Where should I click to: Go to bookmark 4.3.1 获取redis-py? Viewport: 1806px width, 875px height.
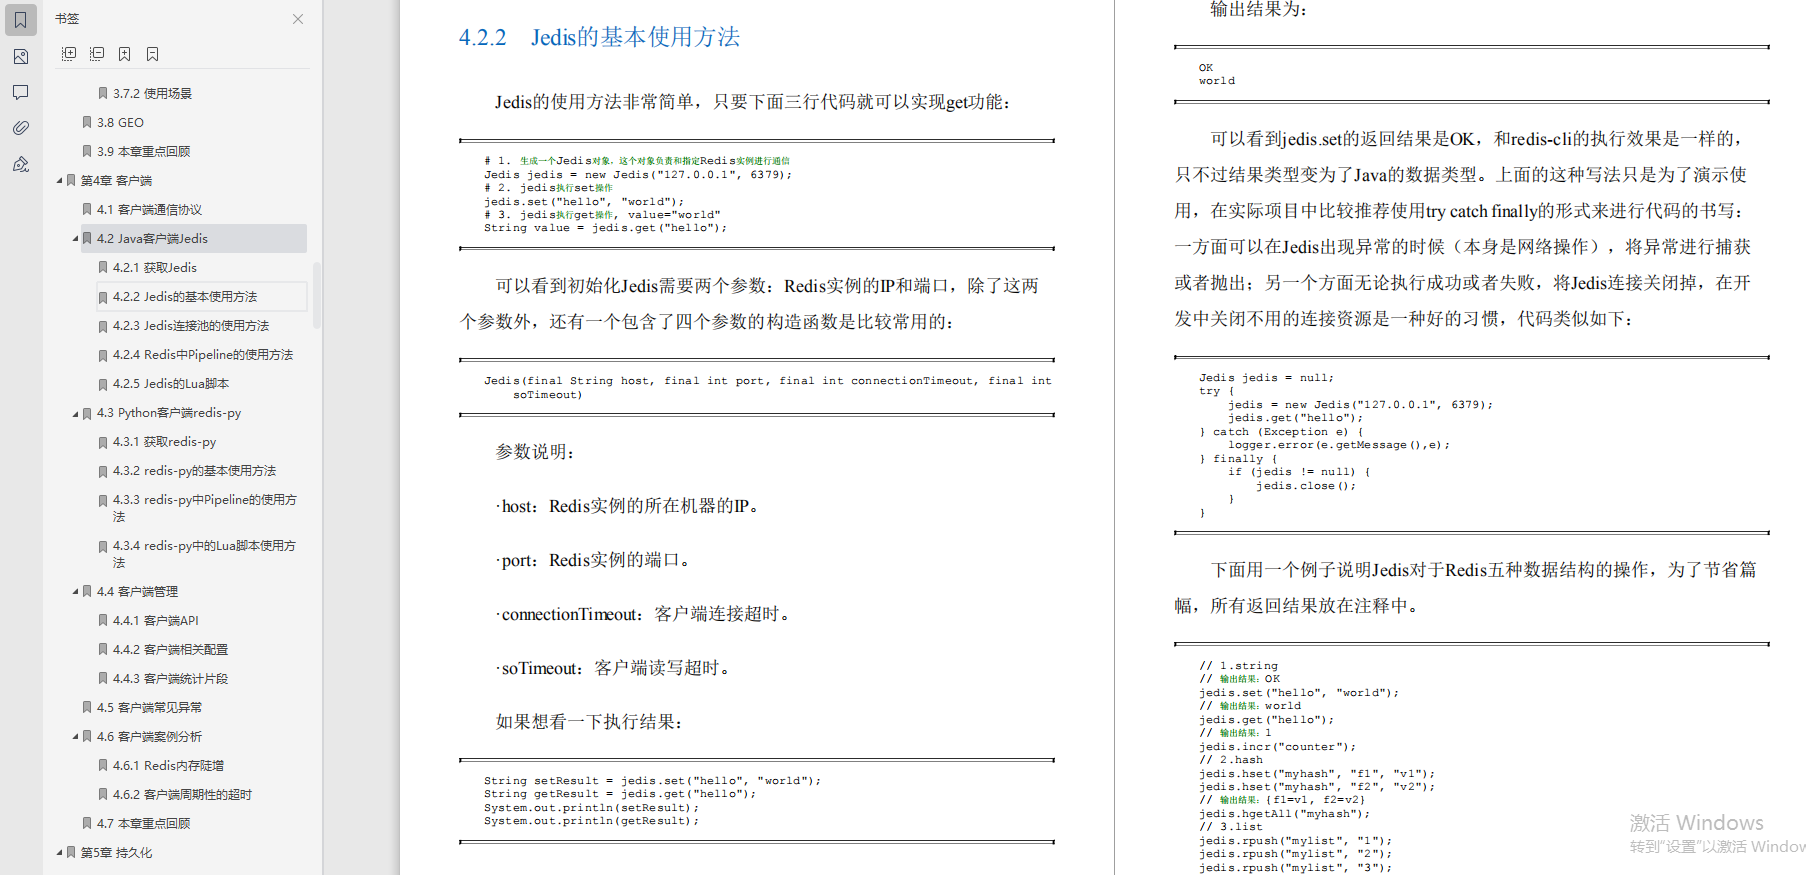[x=164, y=442]
